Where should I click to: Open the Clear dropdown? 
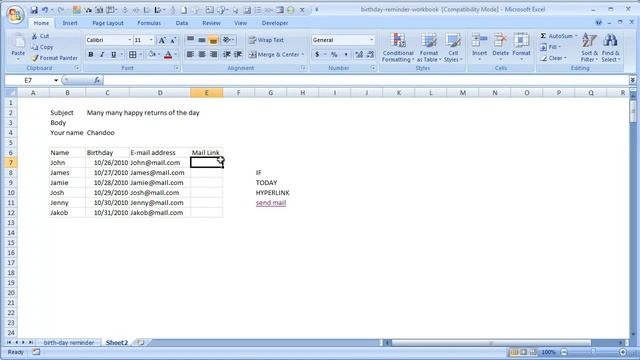tap(553, 58)
